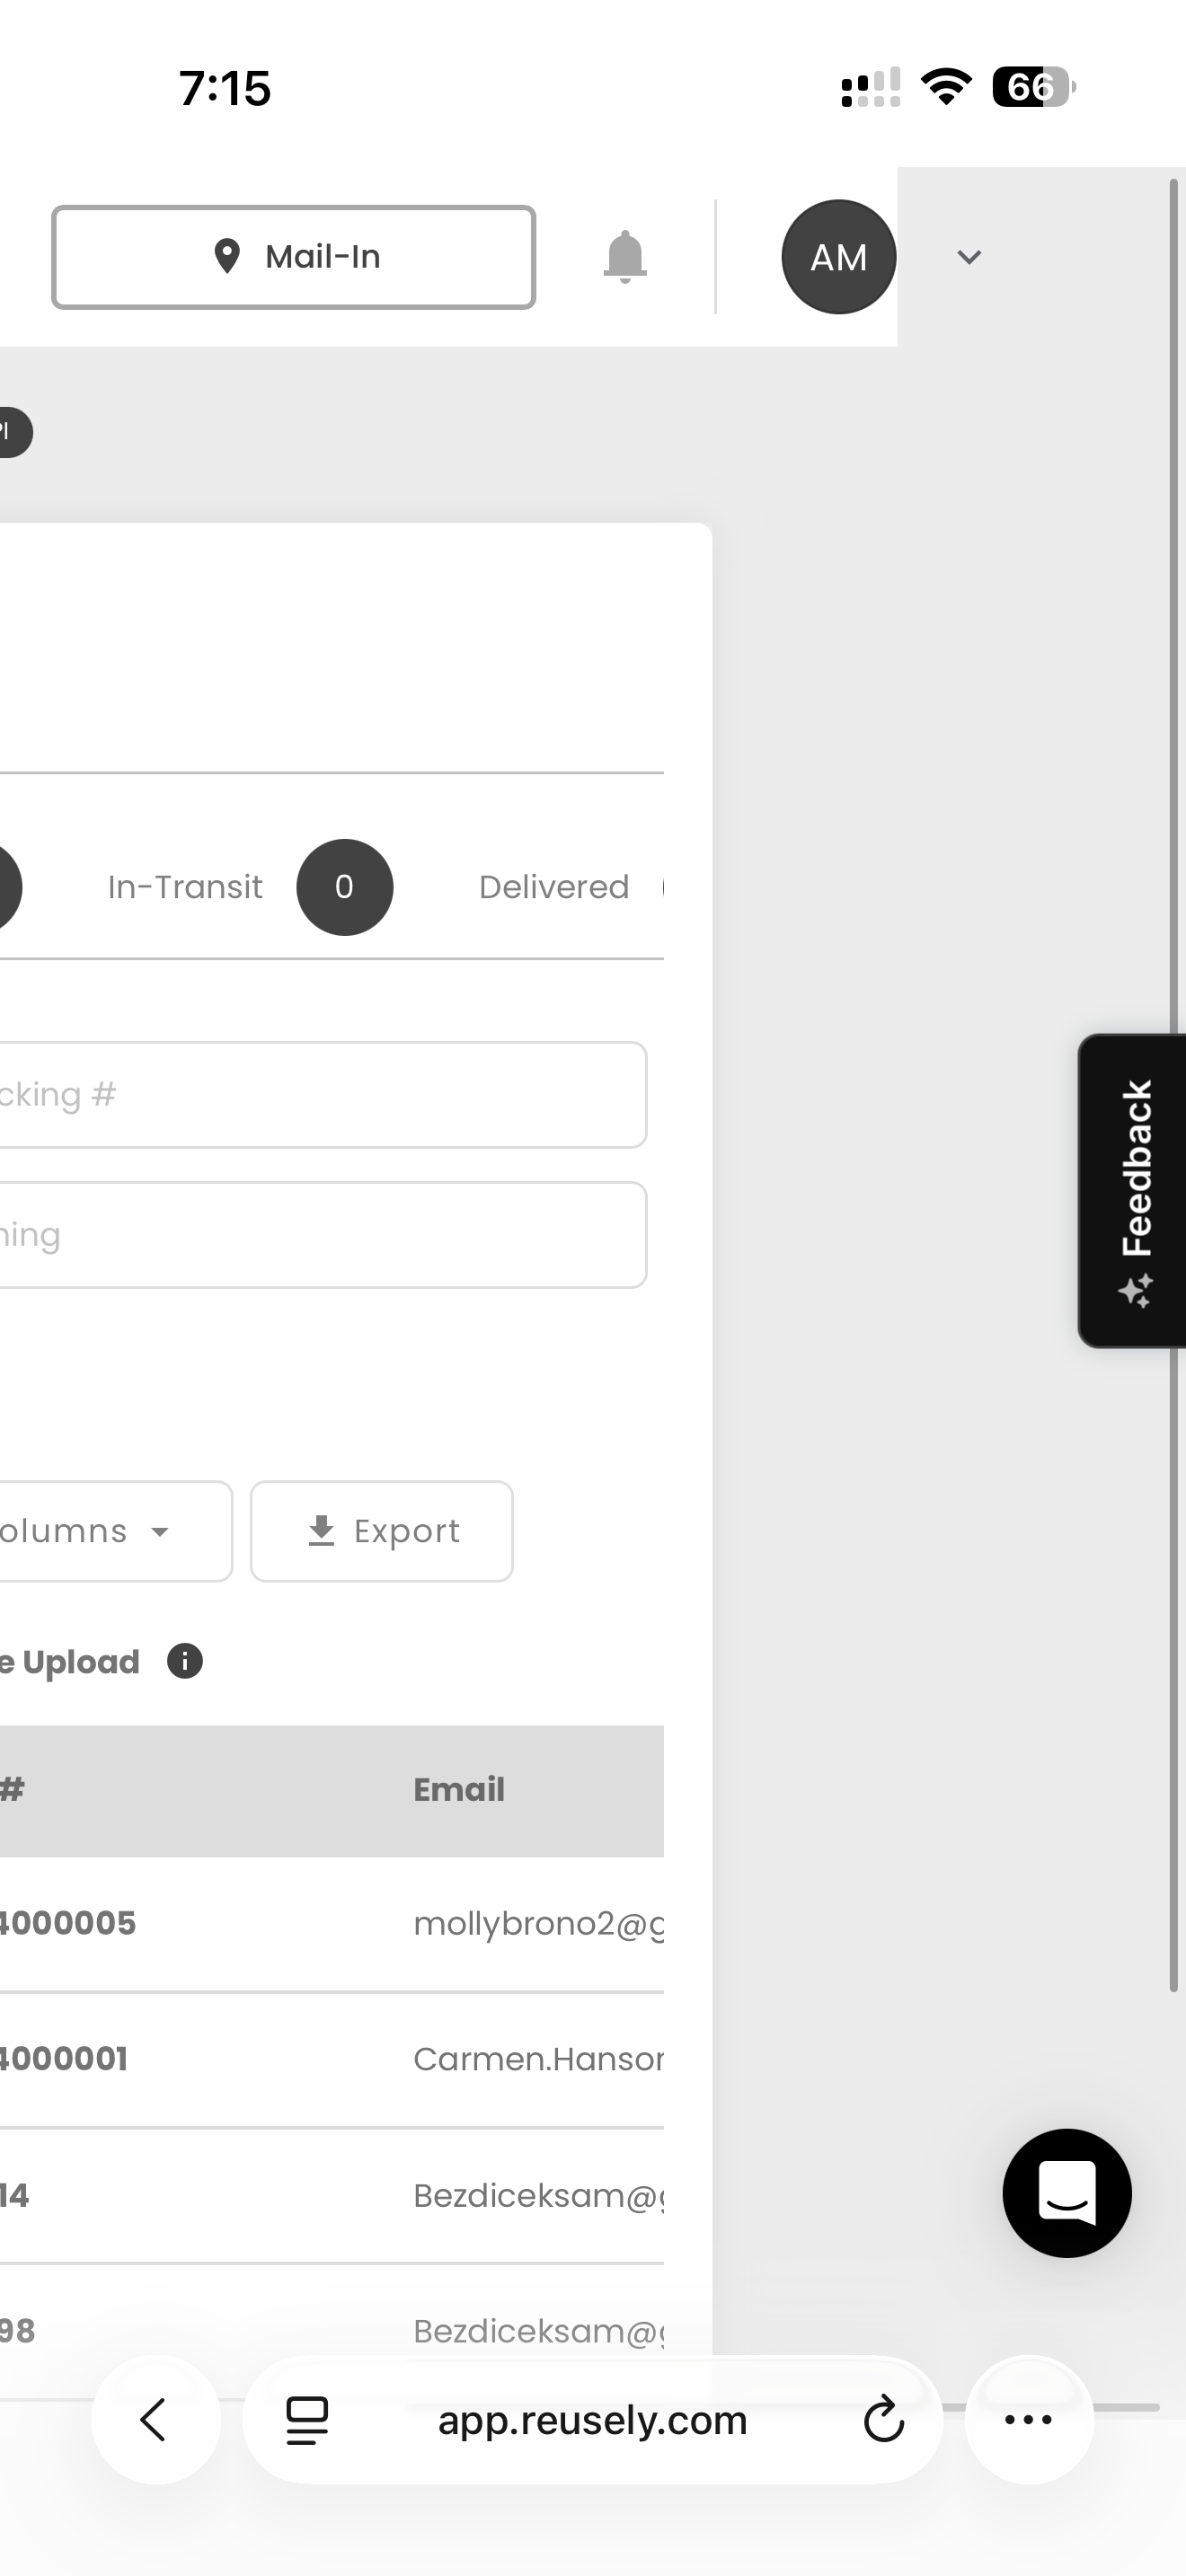The width and height of the screenshot is (1186, 2576).
Task: Open the Feedback side panel
Action: [1132, 1190]
